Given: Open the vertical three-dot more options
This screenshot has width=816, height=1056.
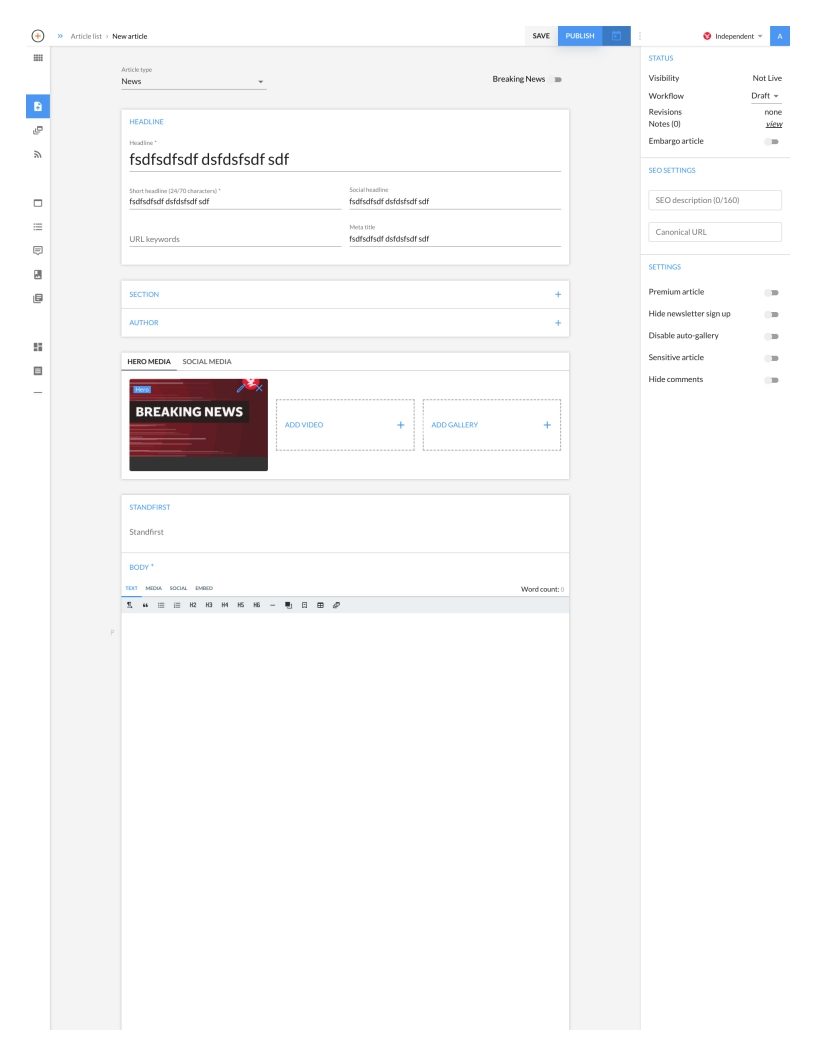Looking at the screenshot, I should pyautogui.click(x=640, y=36).
